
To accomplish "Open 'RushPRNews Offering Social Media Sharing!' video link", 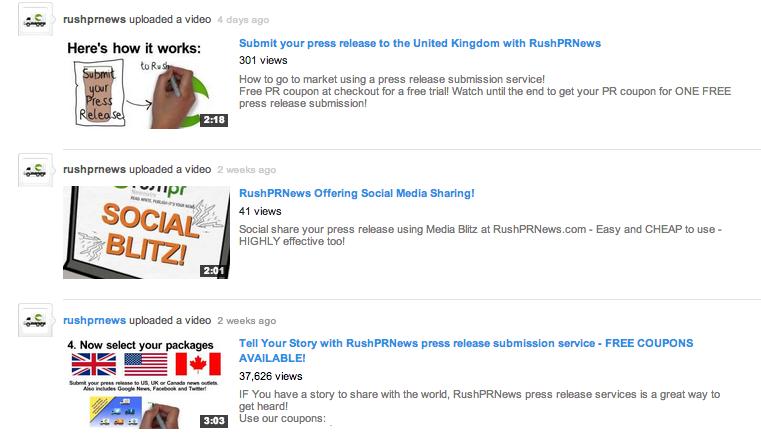I will [357, 193].
